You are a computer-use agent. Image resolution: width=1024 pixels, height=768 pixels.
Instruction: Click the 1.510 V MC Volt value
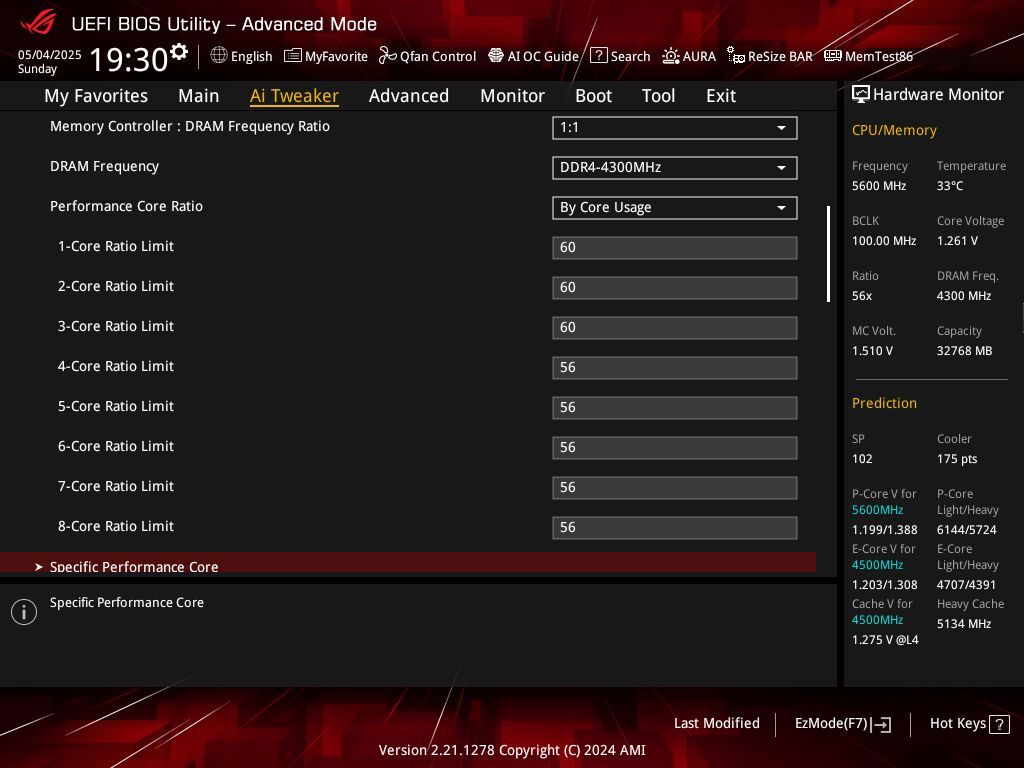coord(872,351)
